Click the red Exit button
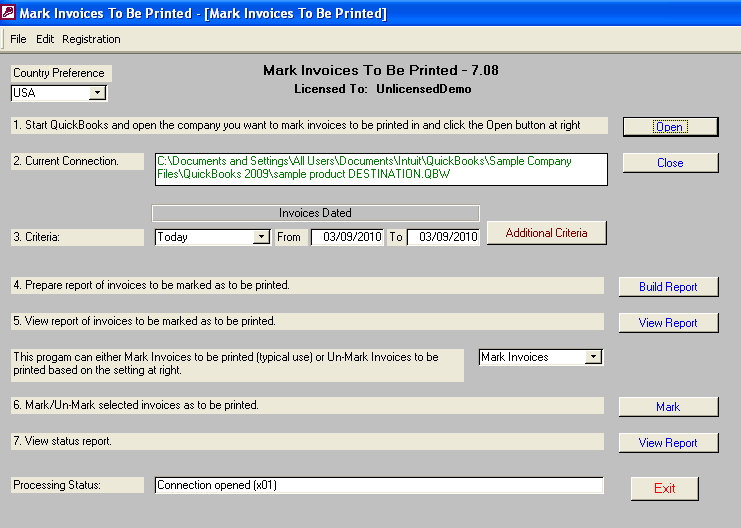Screen dimensions: 741x528 (664, 489)
